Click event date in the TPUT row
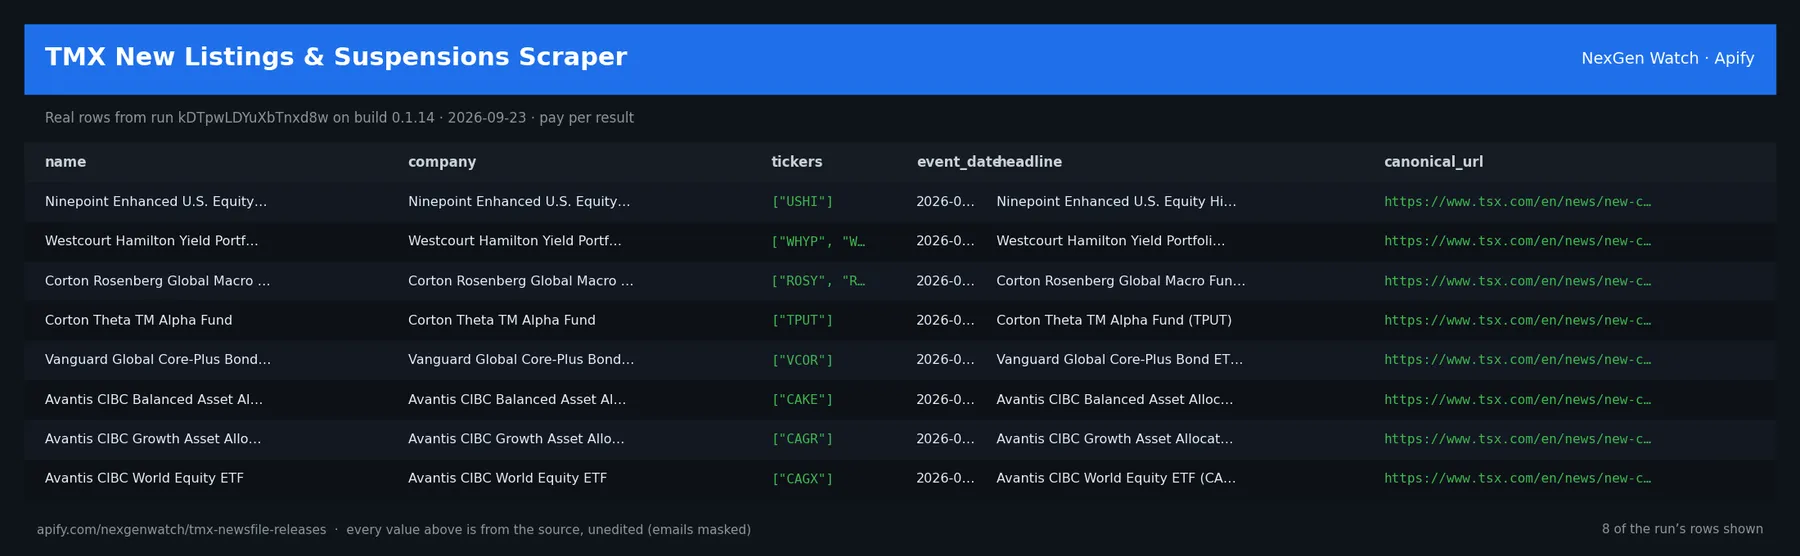 945,320
